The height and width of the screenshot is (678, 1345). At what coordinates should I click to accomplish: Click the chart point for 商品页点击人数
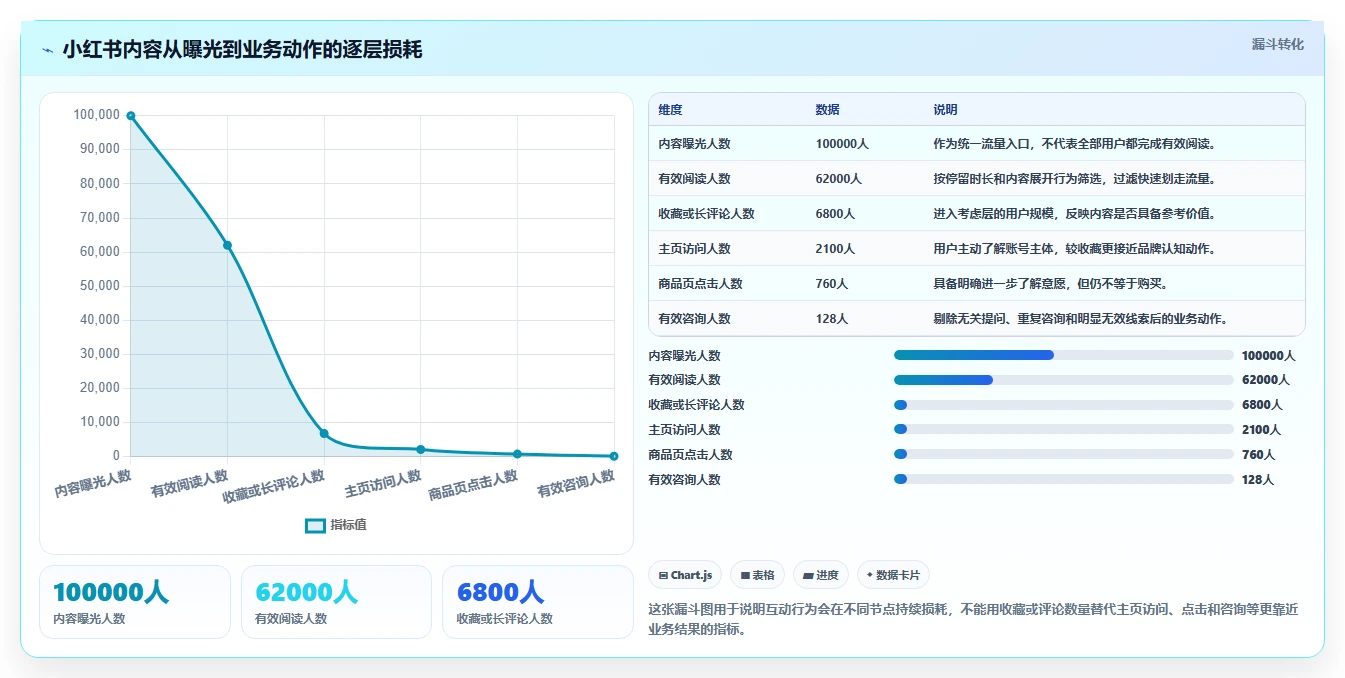pos(517,454)
